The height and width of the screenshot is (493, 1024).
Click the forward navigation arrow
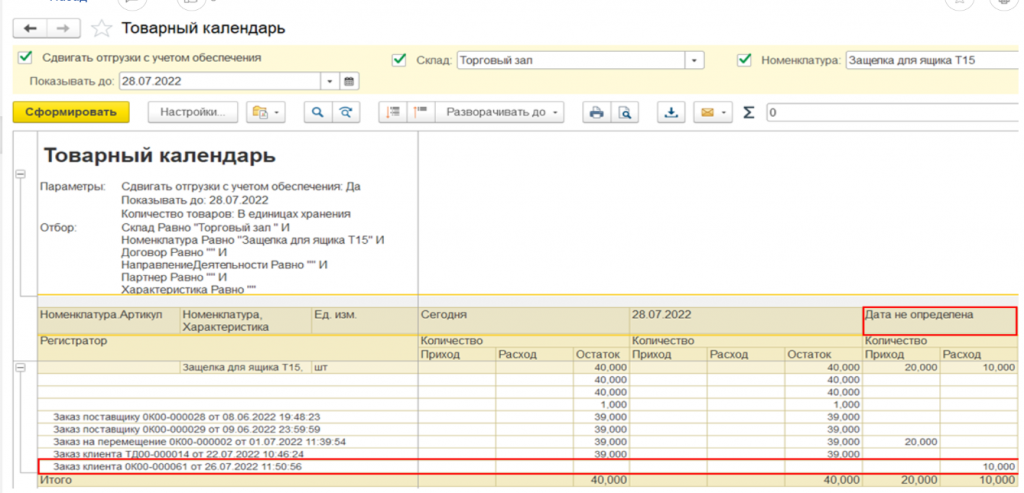pyautogui.click(x=62, y=27)
